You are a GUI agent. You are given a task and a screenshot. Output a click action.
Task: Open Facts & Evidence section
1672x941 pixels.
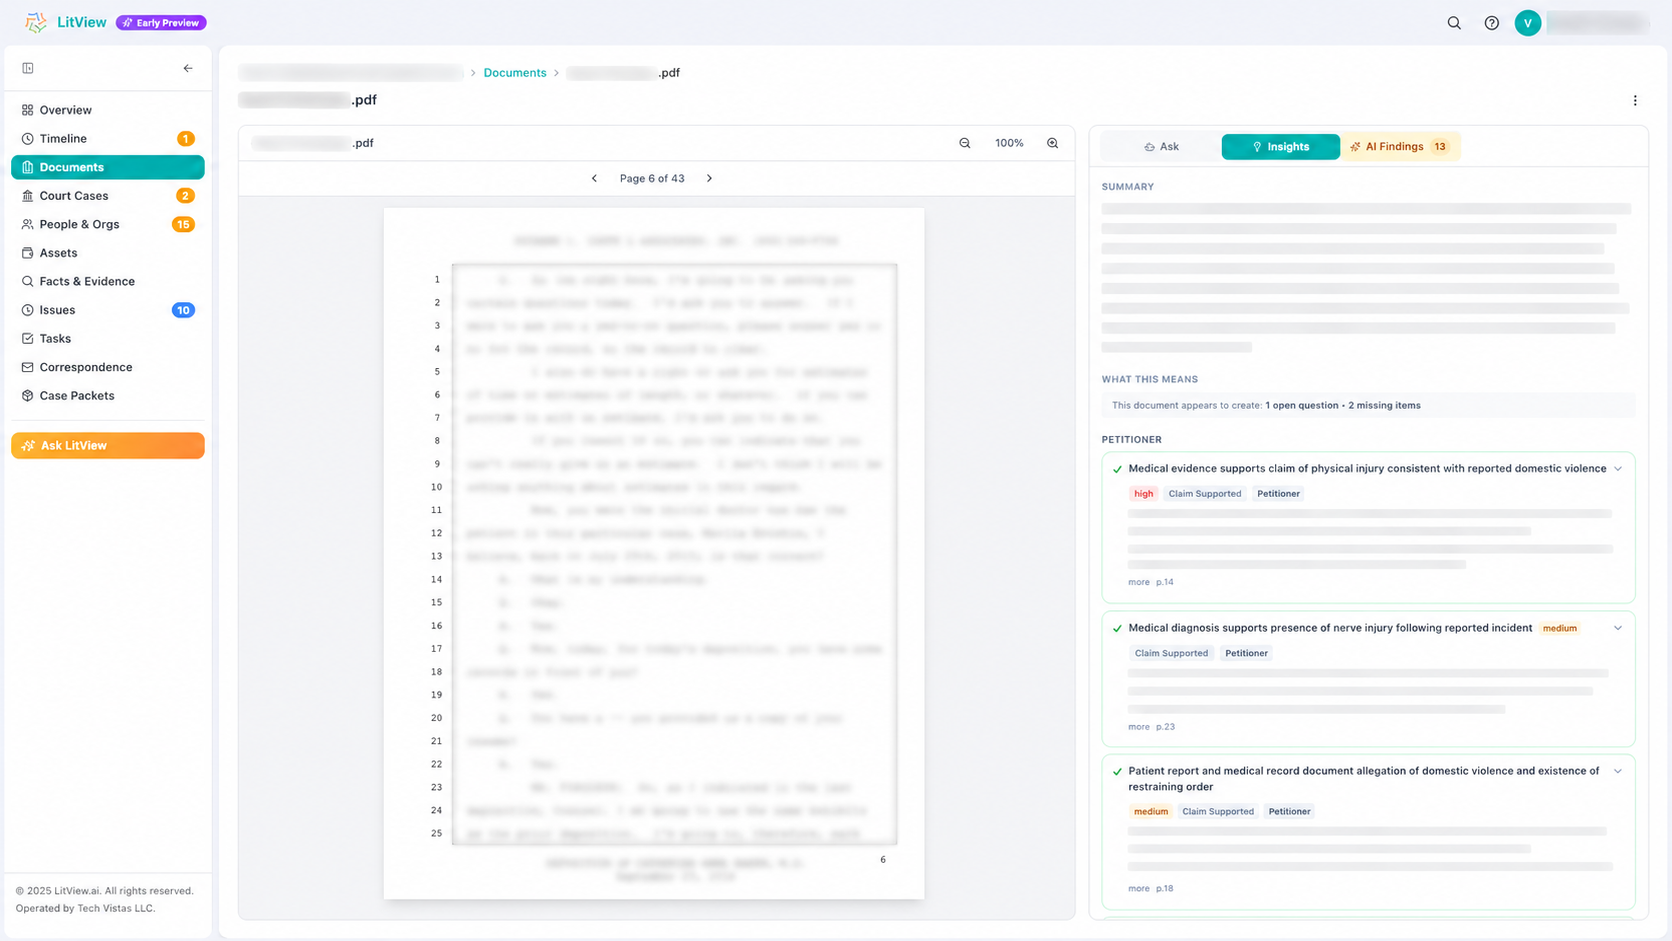click(108, 281)
